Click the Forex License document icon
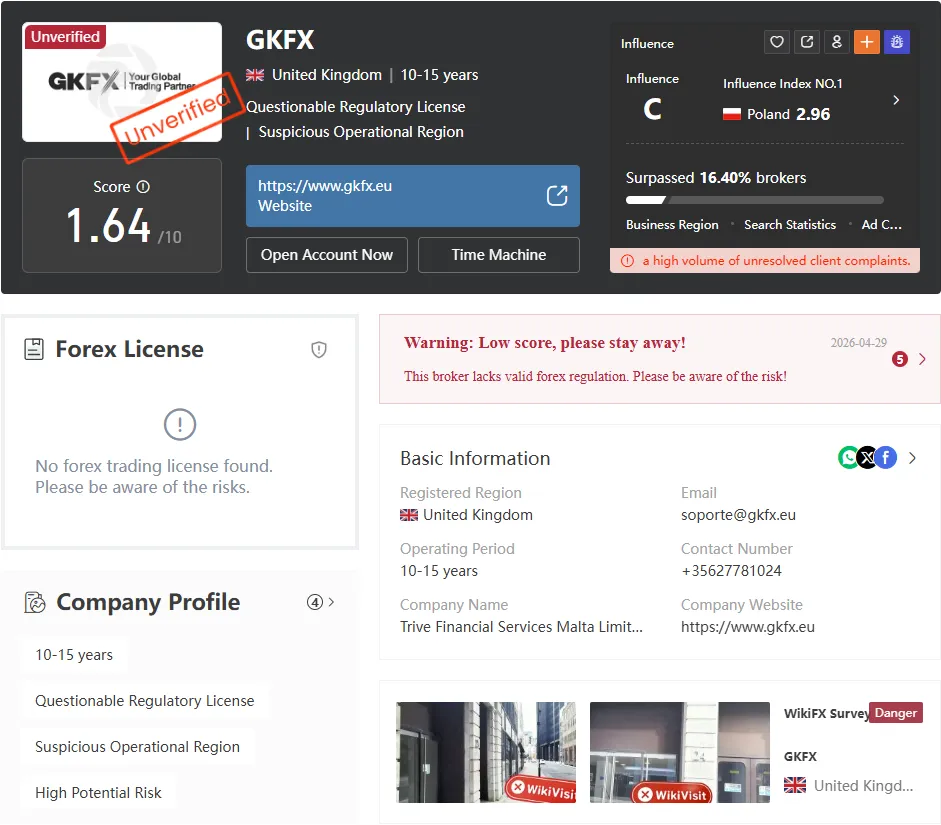 coord(34,349)
